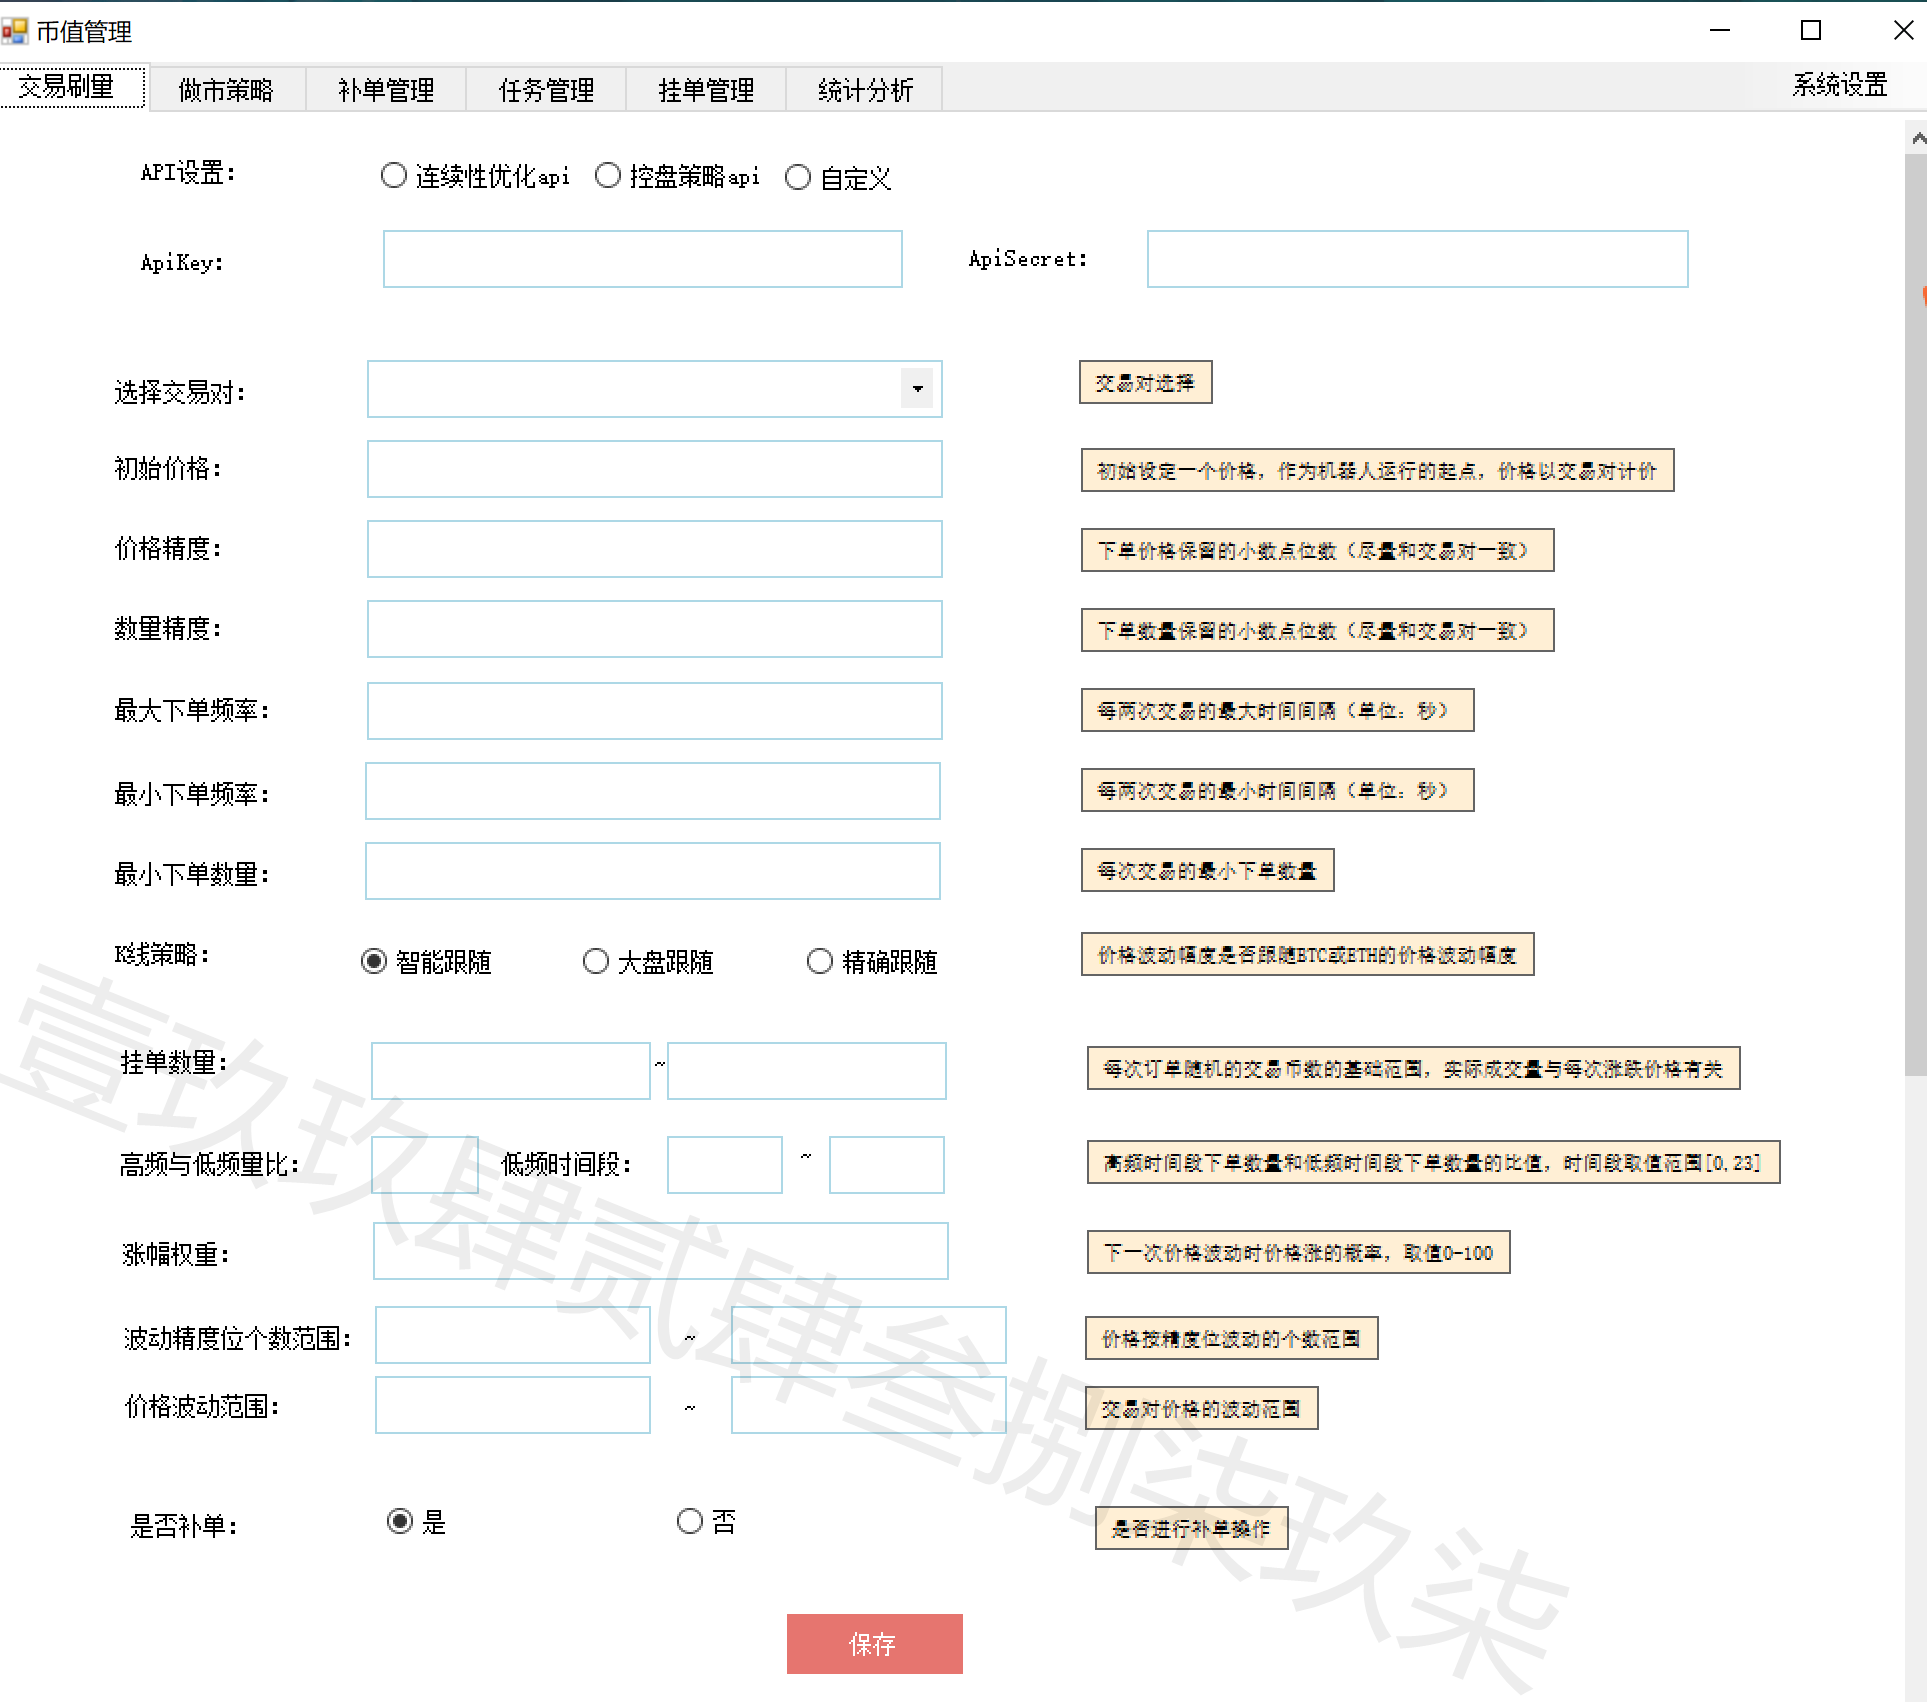Click the 交易对选择 button
Image resolution: width=1927 pixels, height=1702 pixels.
(1145, 383)
